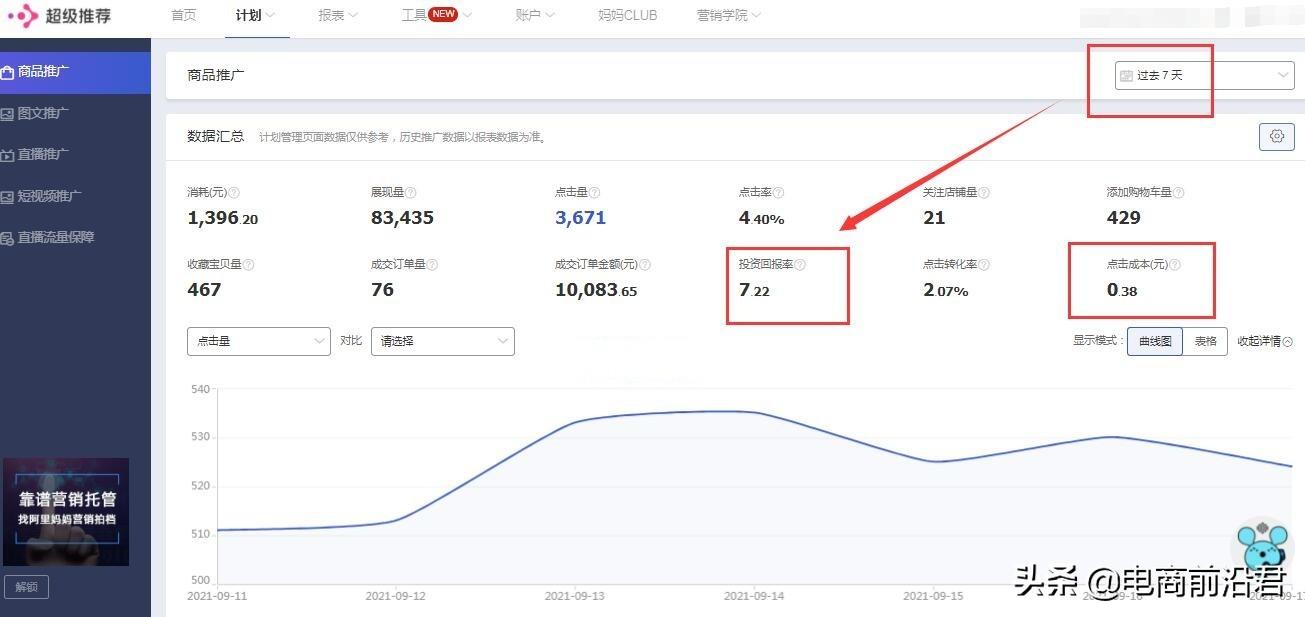This screenshot has height=617, width=1305.
Task: Open 妈妈CLUB menu item
Action: pos(627,15)
